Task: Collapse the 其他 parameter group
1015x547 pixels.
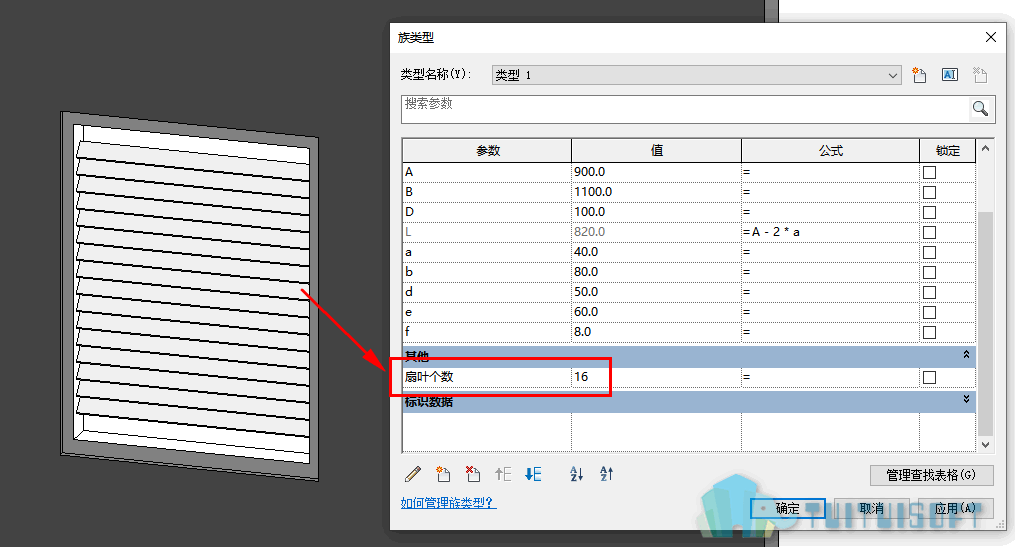Action: [966, 355]
